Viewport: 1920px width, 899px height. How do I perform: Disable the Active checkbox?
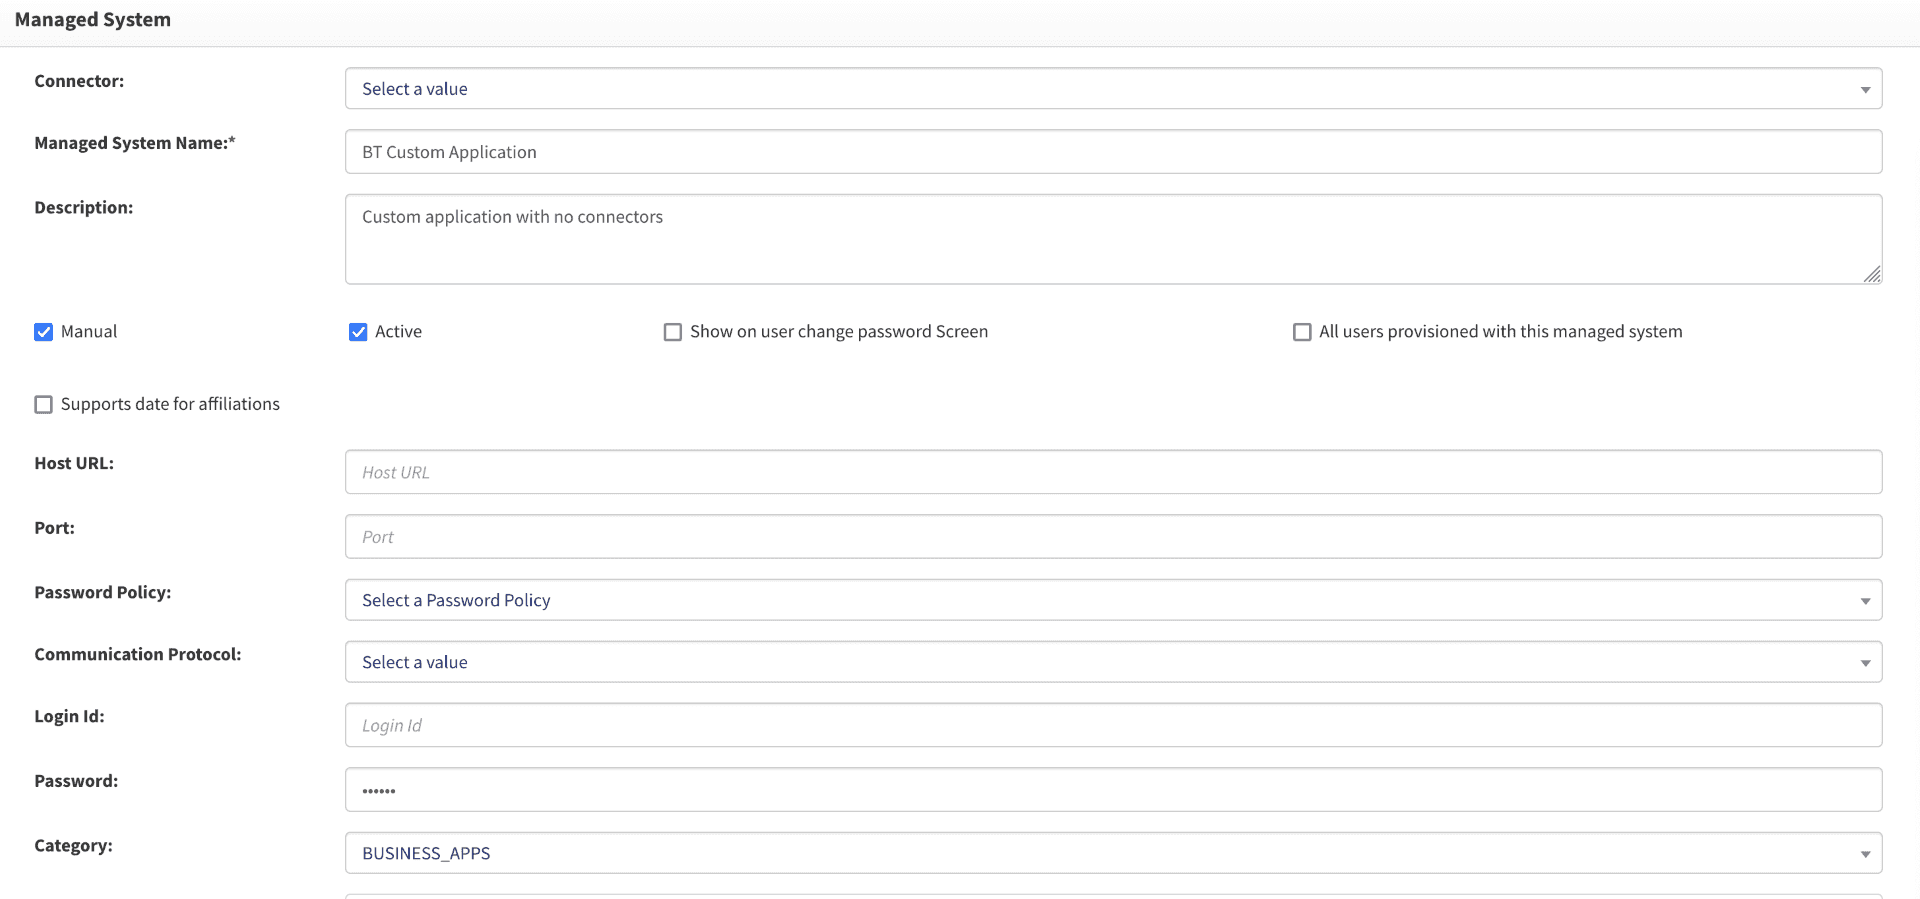coord(358,332)
